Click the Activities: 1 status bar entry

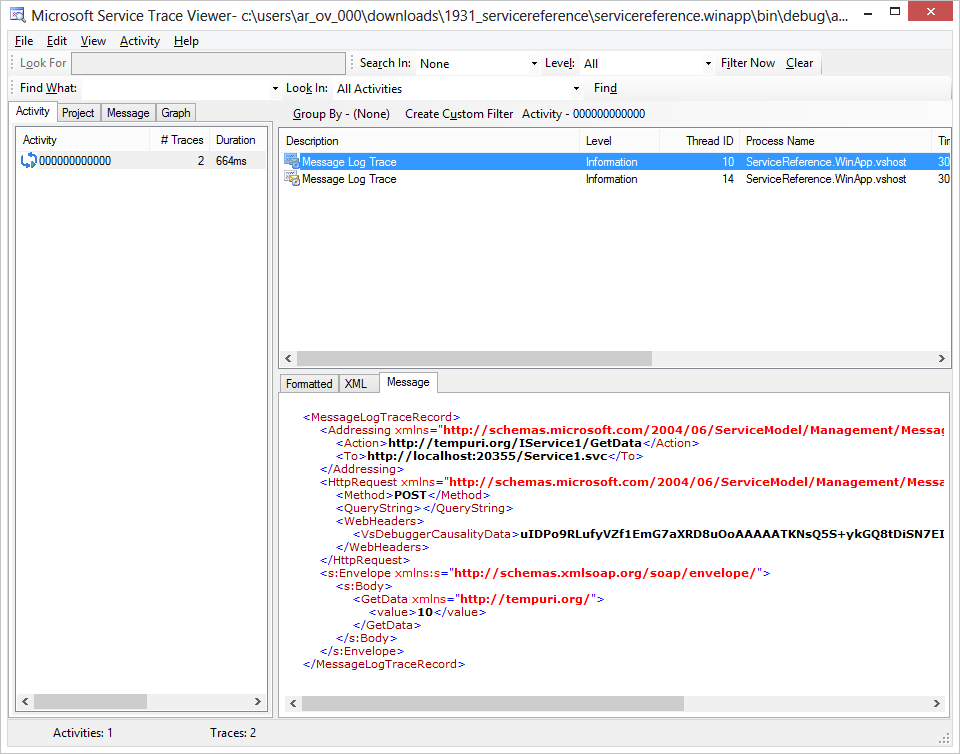pos(83,733)
